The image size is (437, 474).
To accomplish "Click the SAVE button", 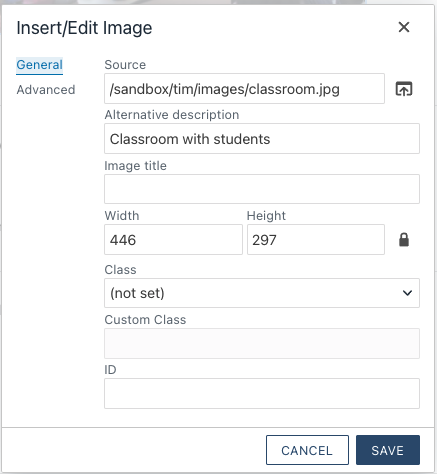I will pyautogui.click(x=388, y=450).
